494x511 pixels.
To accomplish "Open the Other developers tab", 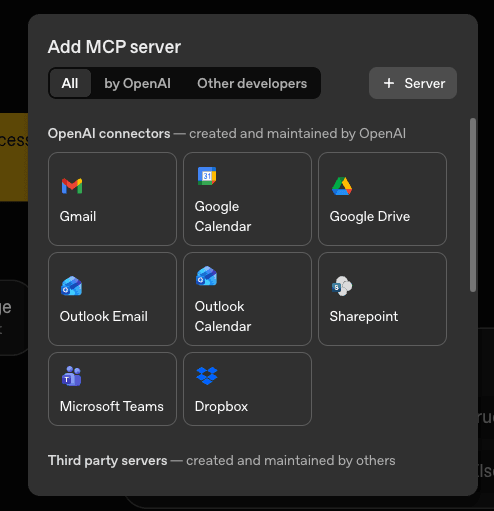I will pyautogui.click(x=252, y=83).
